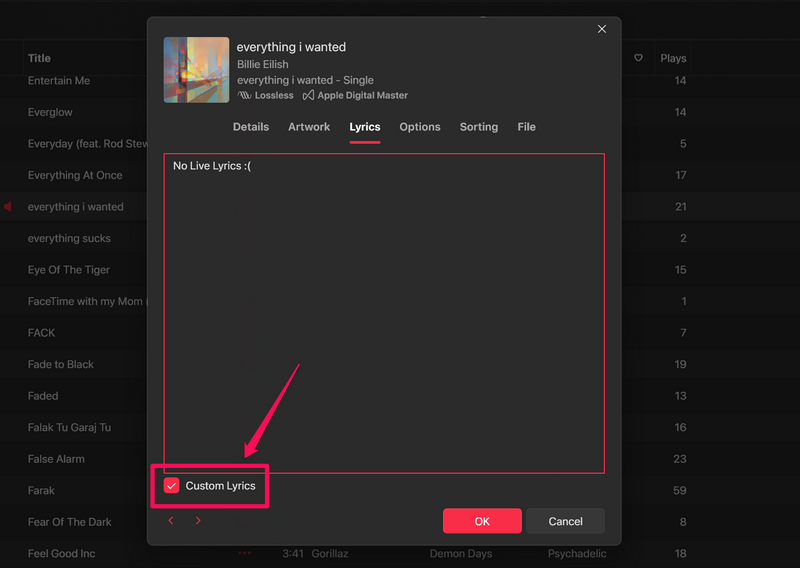800x568 pixels.
Task: Switch to the Details tab
Action: pos(251,127)
